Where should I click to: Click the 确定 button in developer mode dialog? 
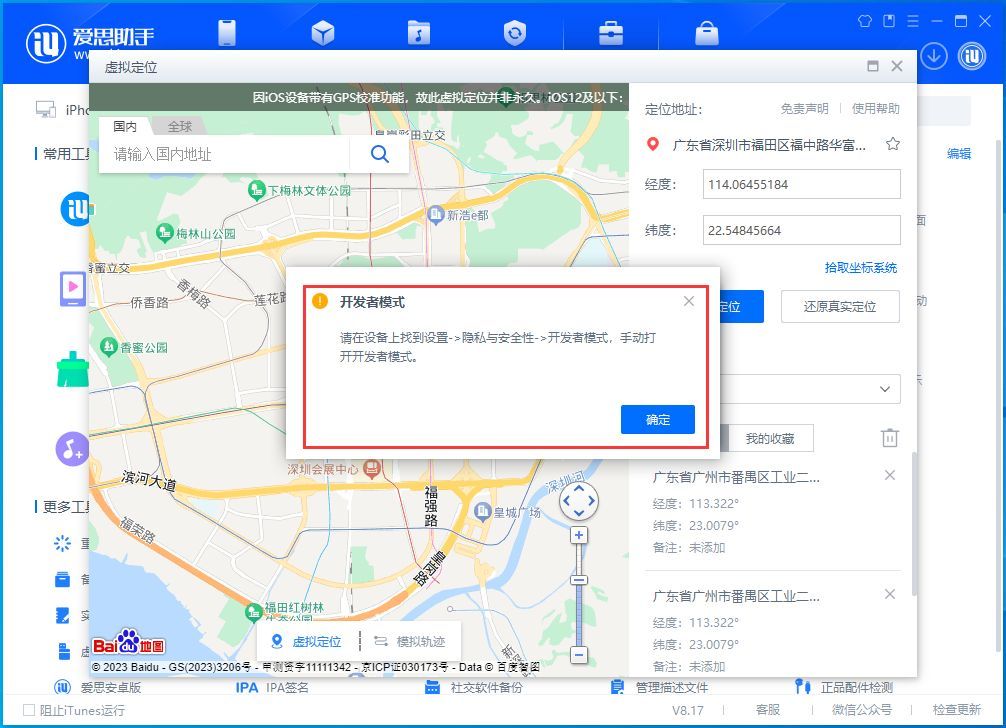pos(658,419)
